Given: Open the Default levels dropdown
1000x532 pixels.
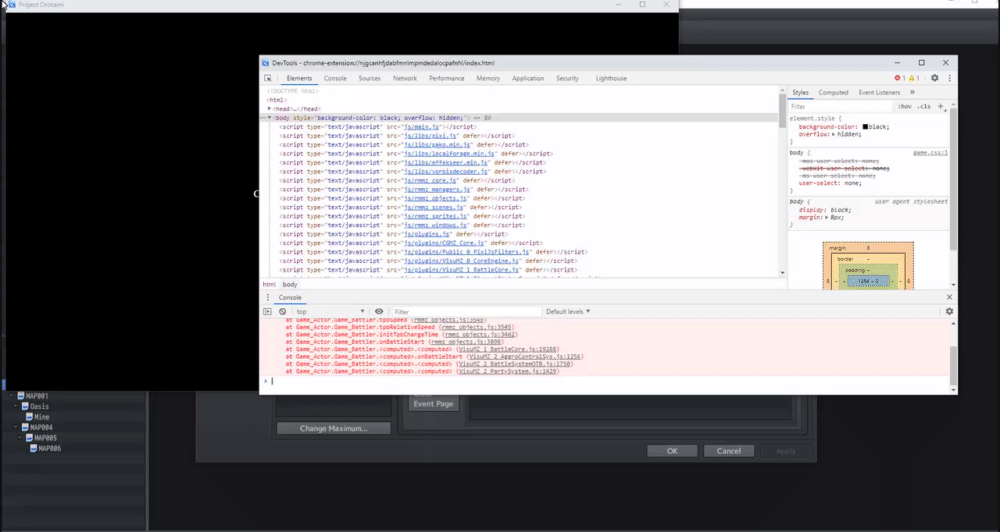Looking at the screenshot, I should [568, 311].
